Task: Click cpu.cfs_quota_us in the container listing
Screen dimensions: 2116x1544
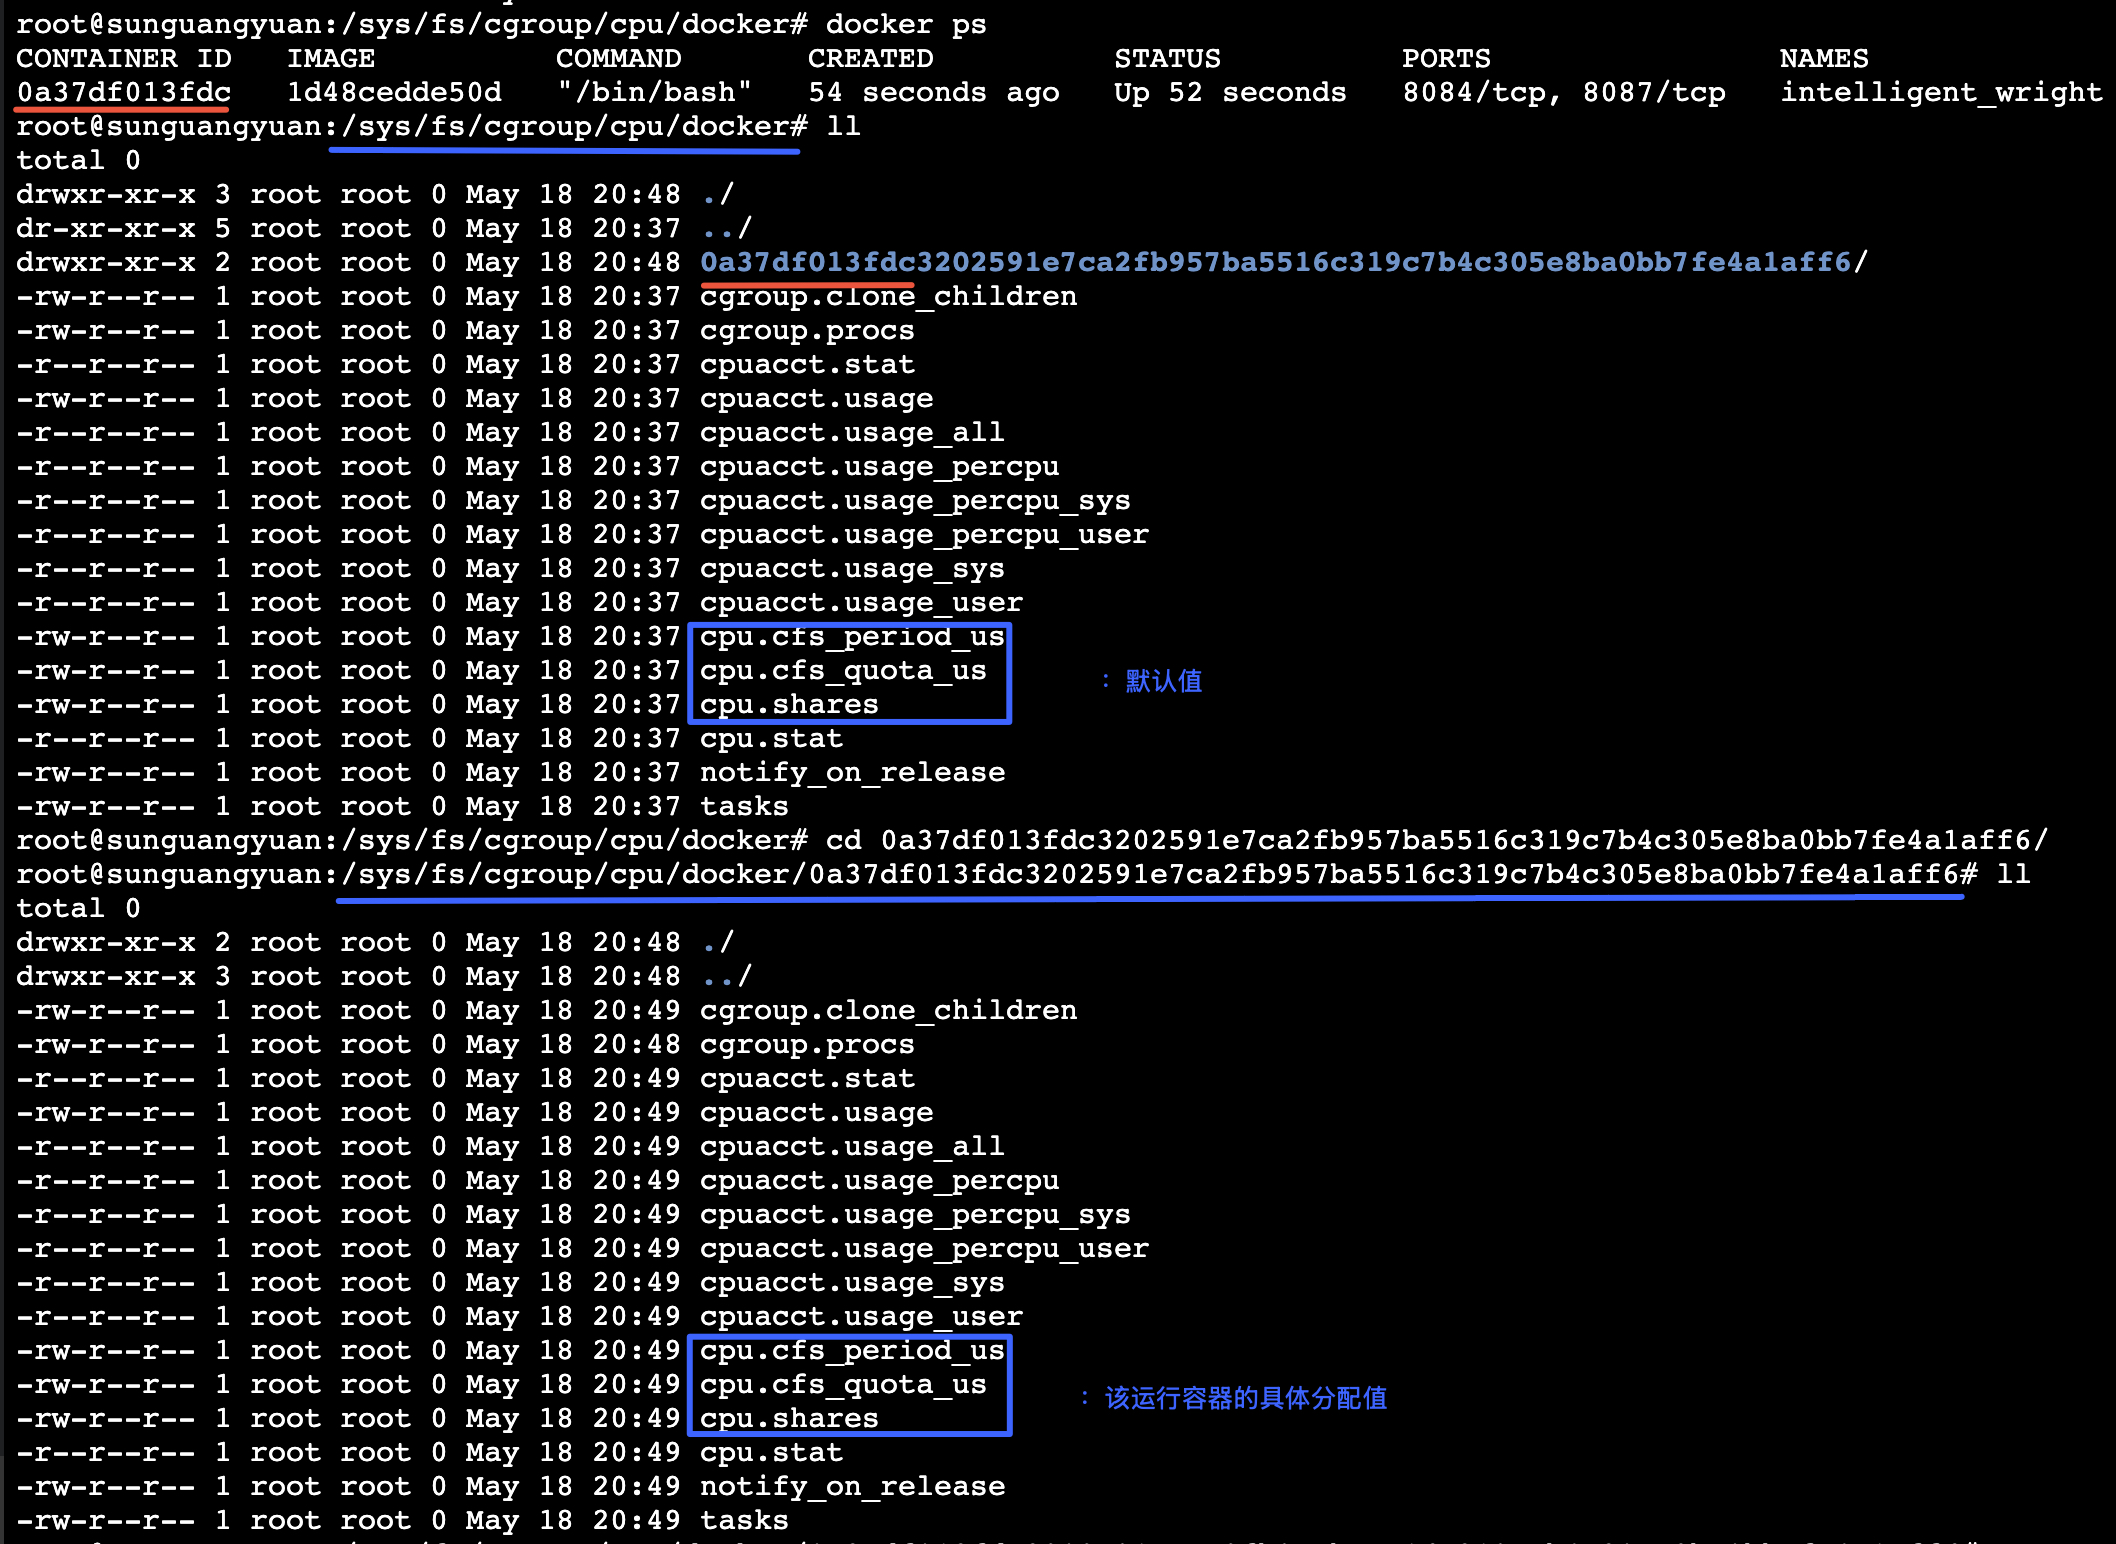Action: tap(842, 1385)
